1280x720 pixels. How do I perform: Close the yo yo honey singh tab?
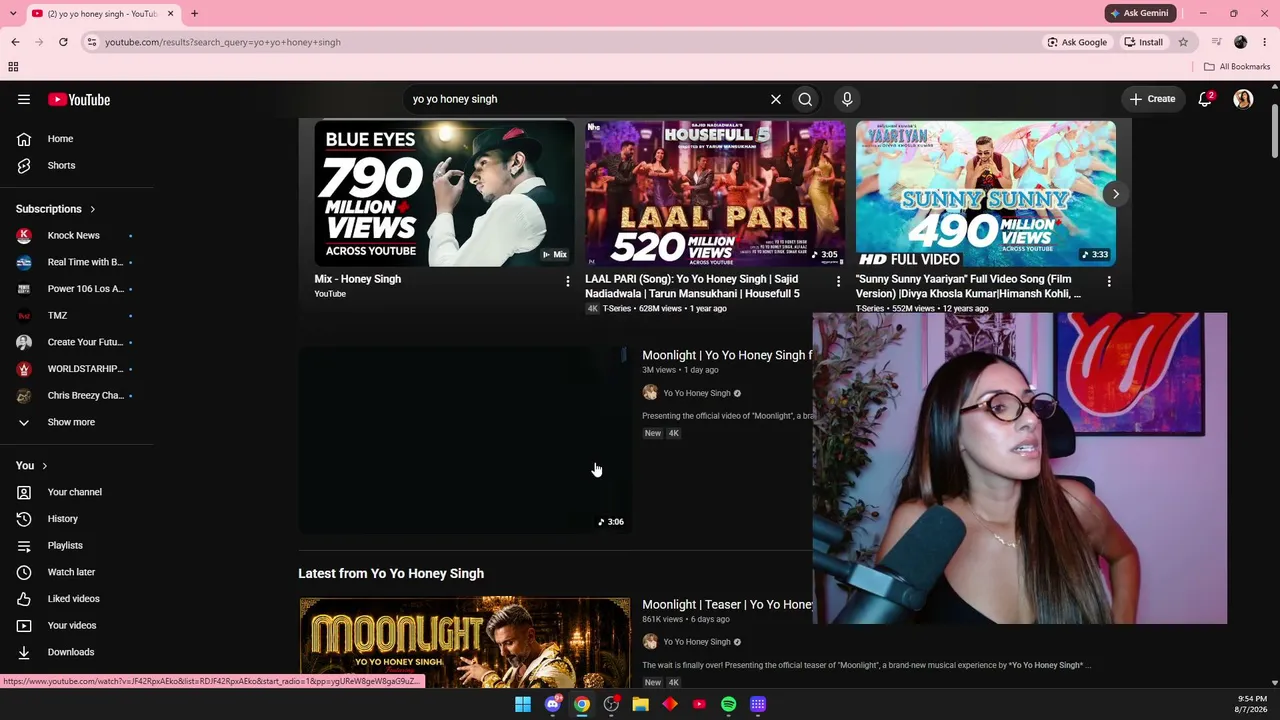click(170, 14)
